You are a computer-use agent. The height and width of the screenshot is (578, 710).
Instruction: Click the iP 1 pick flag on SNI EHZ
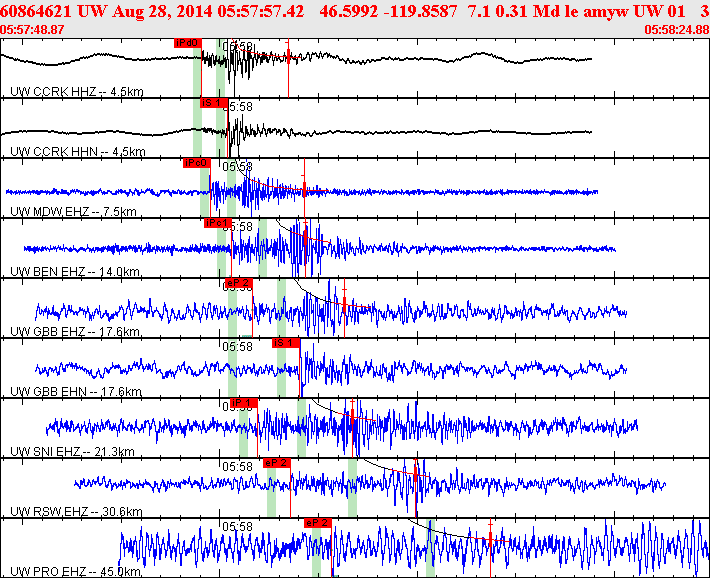(x=244, y=403)
